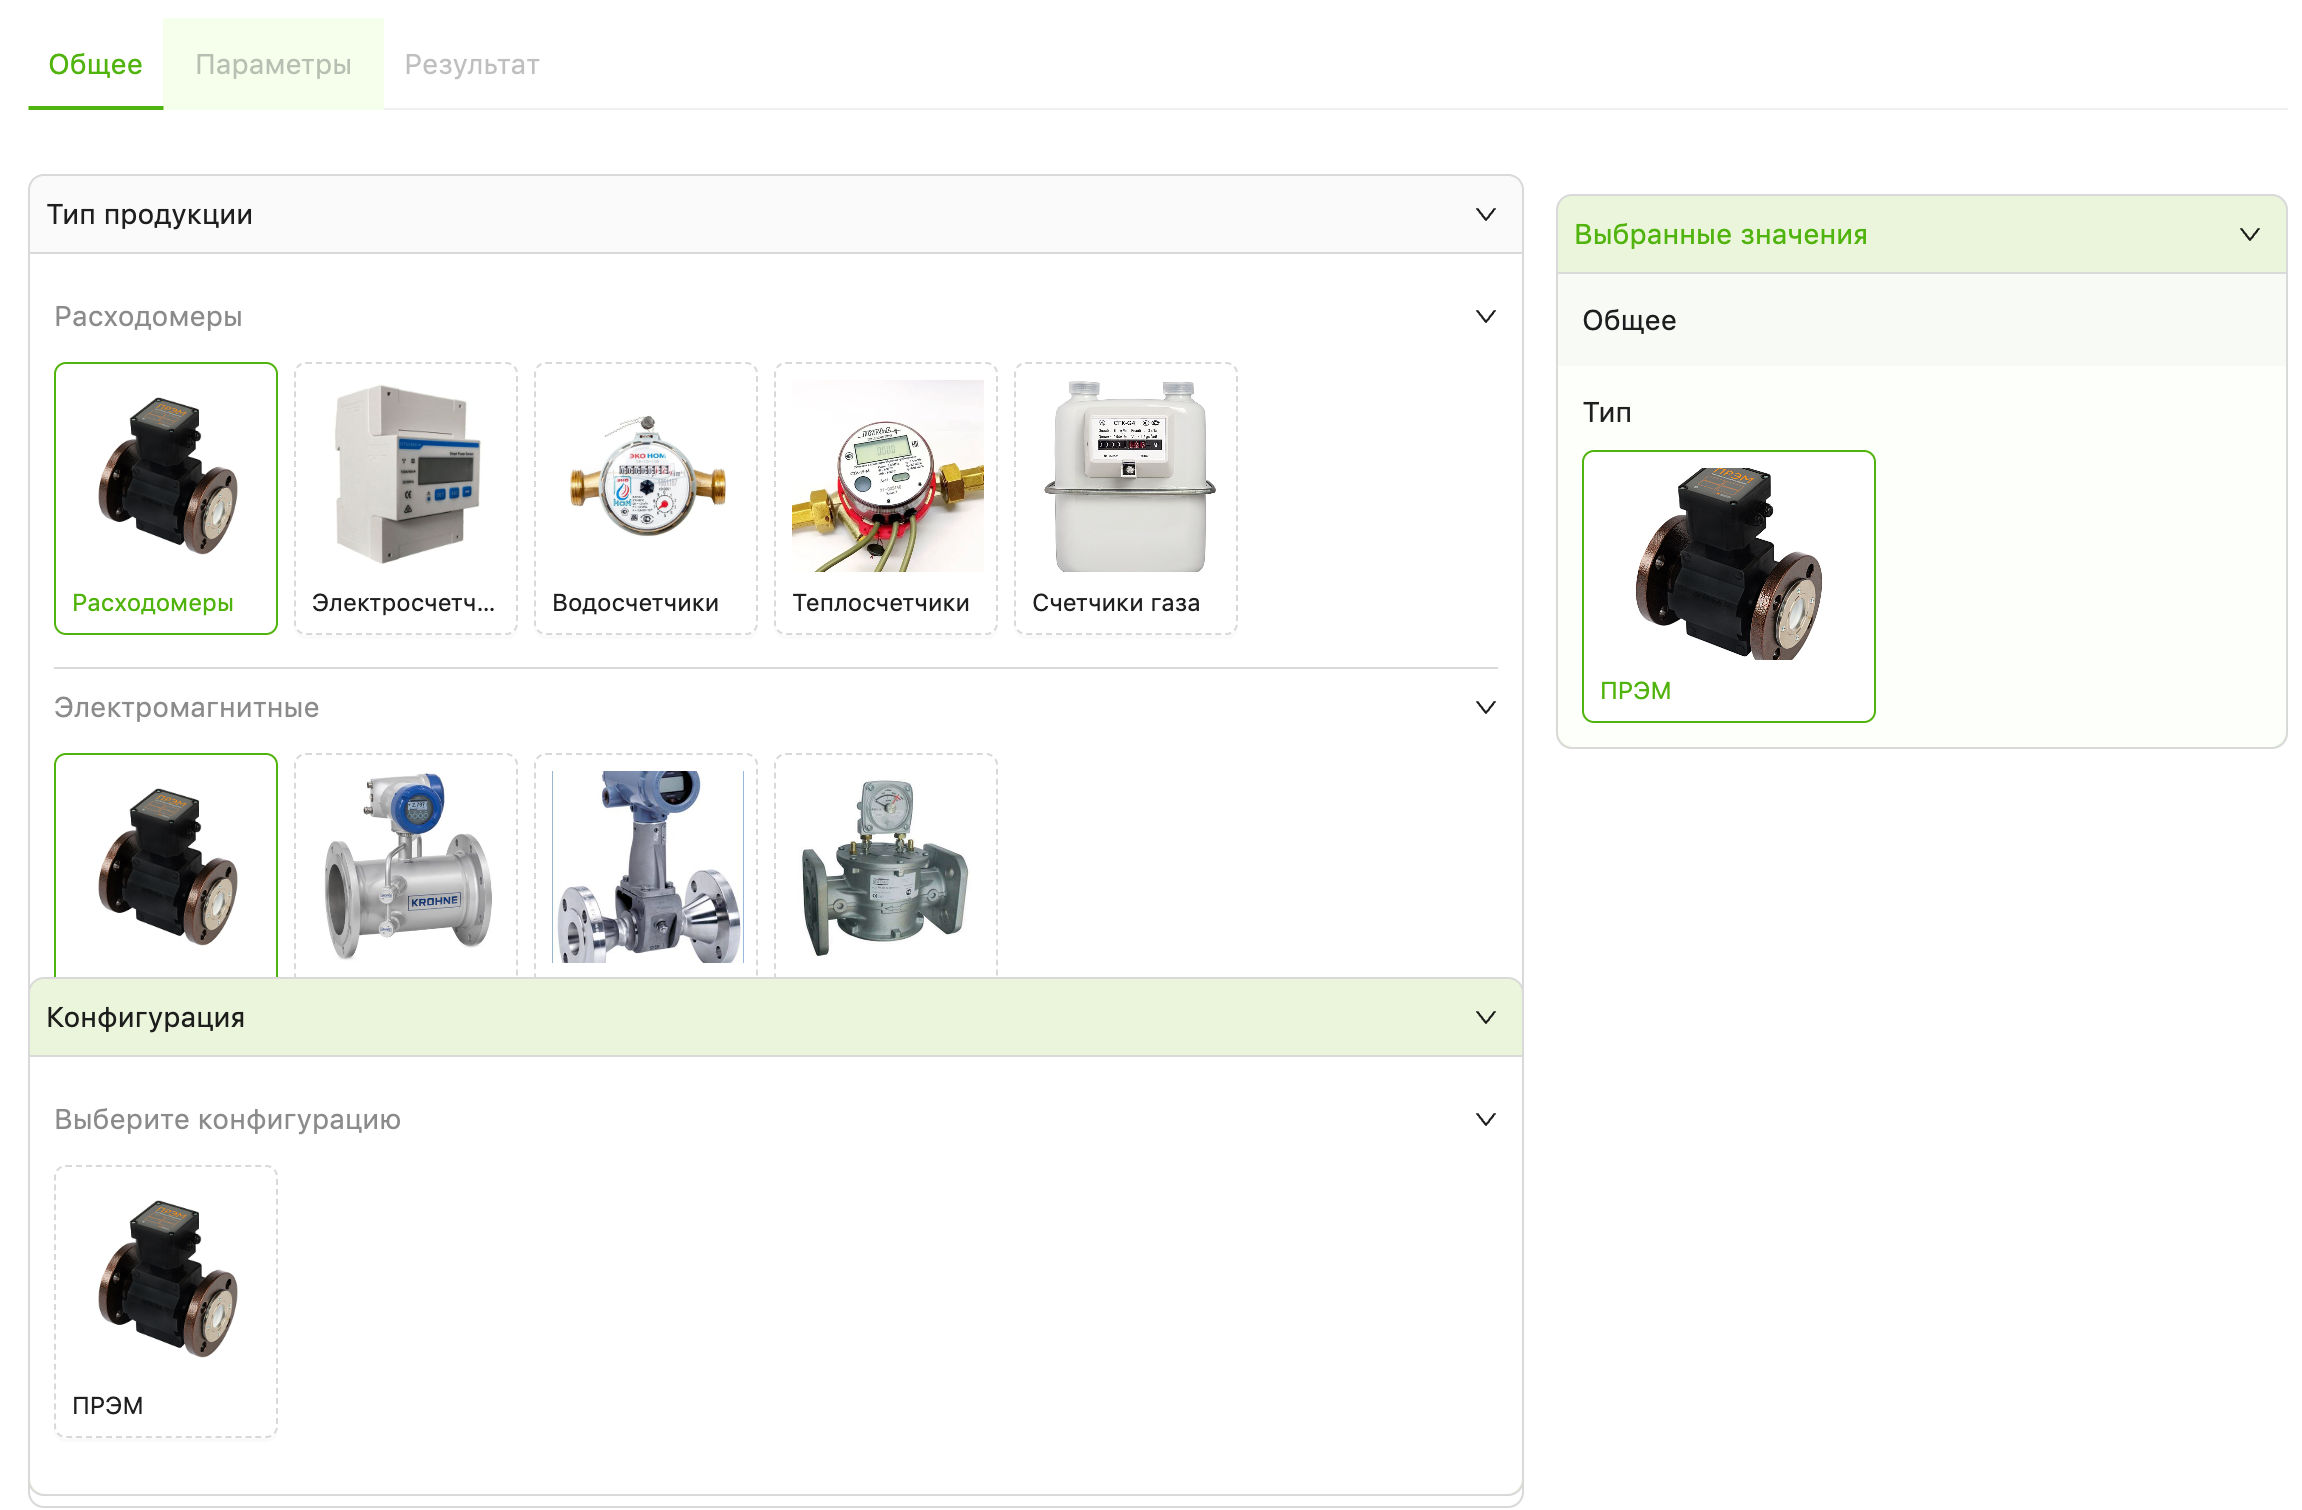2302x1510 pixels.
Task: Choose the selected black electromagnetic flowmeter card
Action: [x=166, y=866]
